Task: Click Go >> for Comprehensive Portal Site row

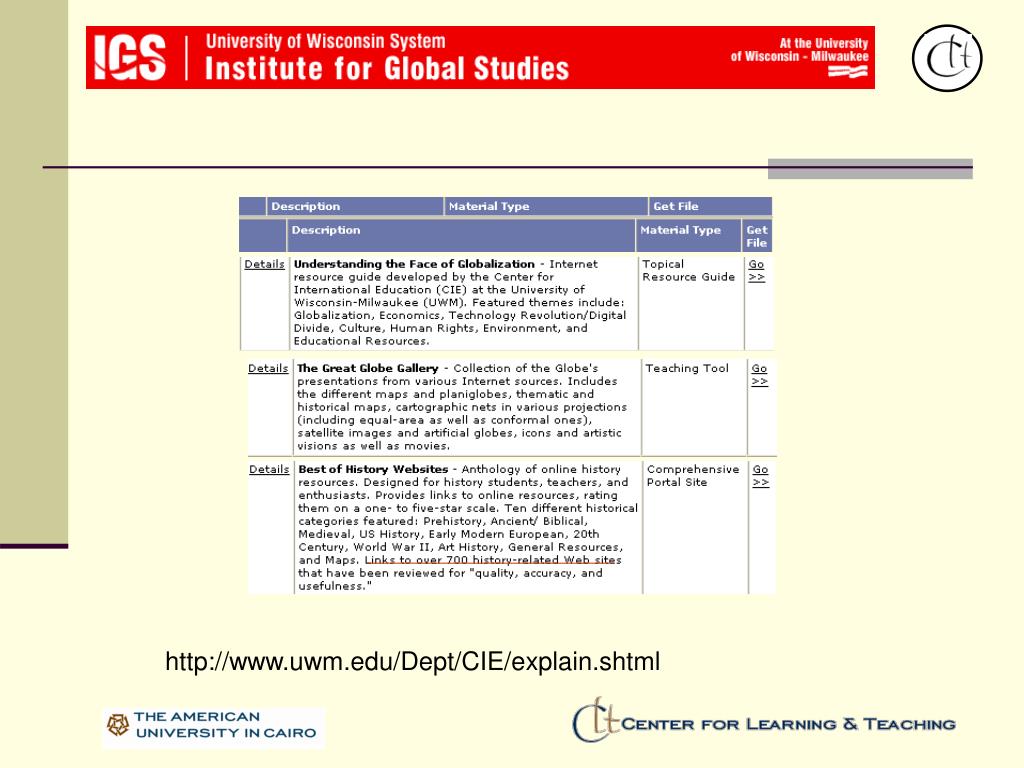Action: [x=761, y=476]
